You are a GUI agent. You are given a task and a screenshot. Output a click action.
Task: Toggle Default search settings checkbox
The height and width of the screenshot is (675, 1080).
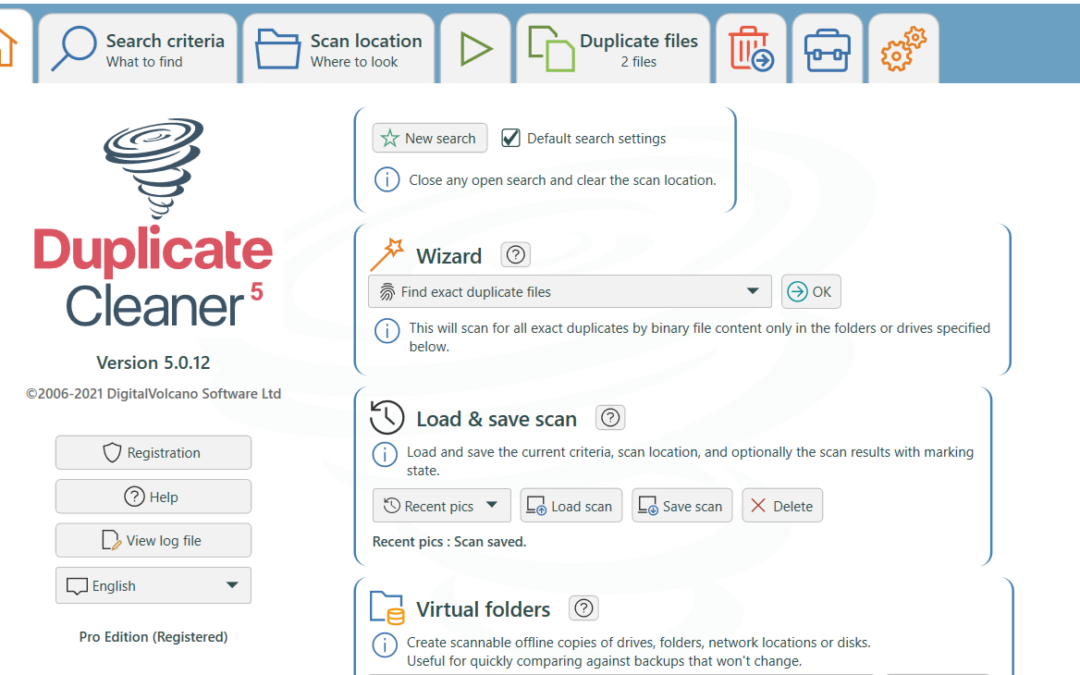pyautogui.click(x=510, y=138)
